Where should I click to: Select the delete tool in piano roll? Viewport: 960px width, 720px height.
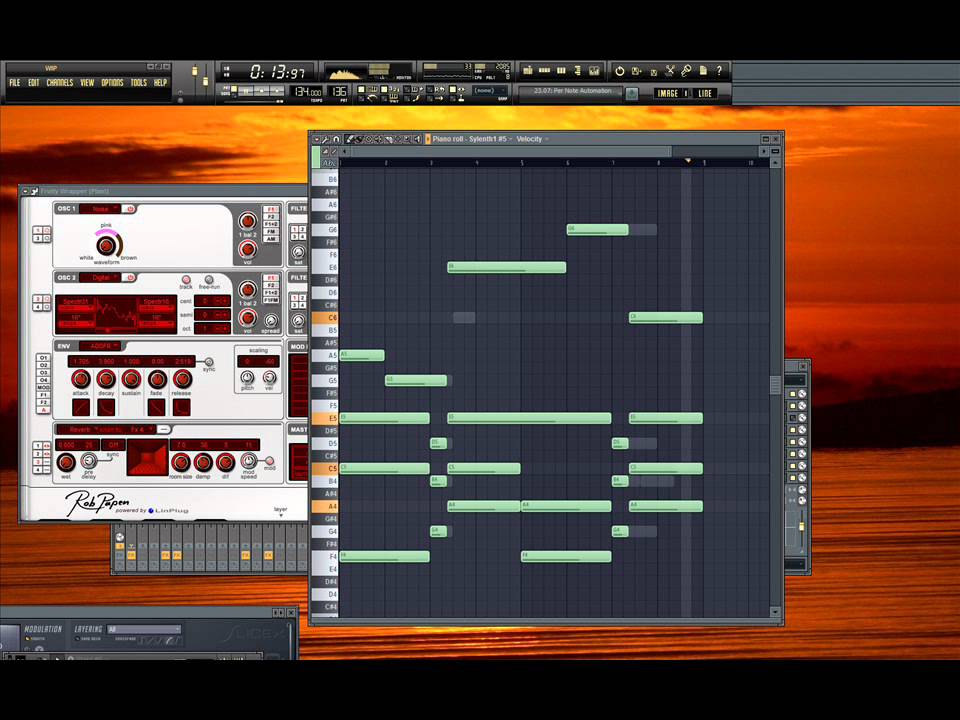pyautogui.click(x=369, y=139)
